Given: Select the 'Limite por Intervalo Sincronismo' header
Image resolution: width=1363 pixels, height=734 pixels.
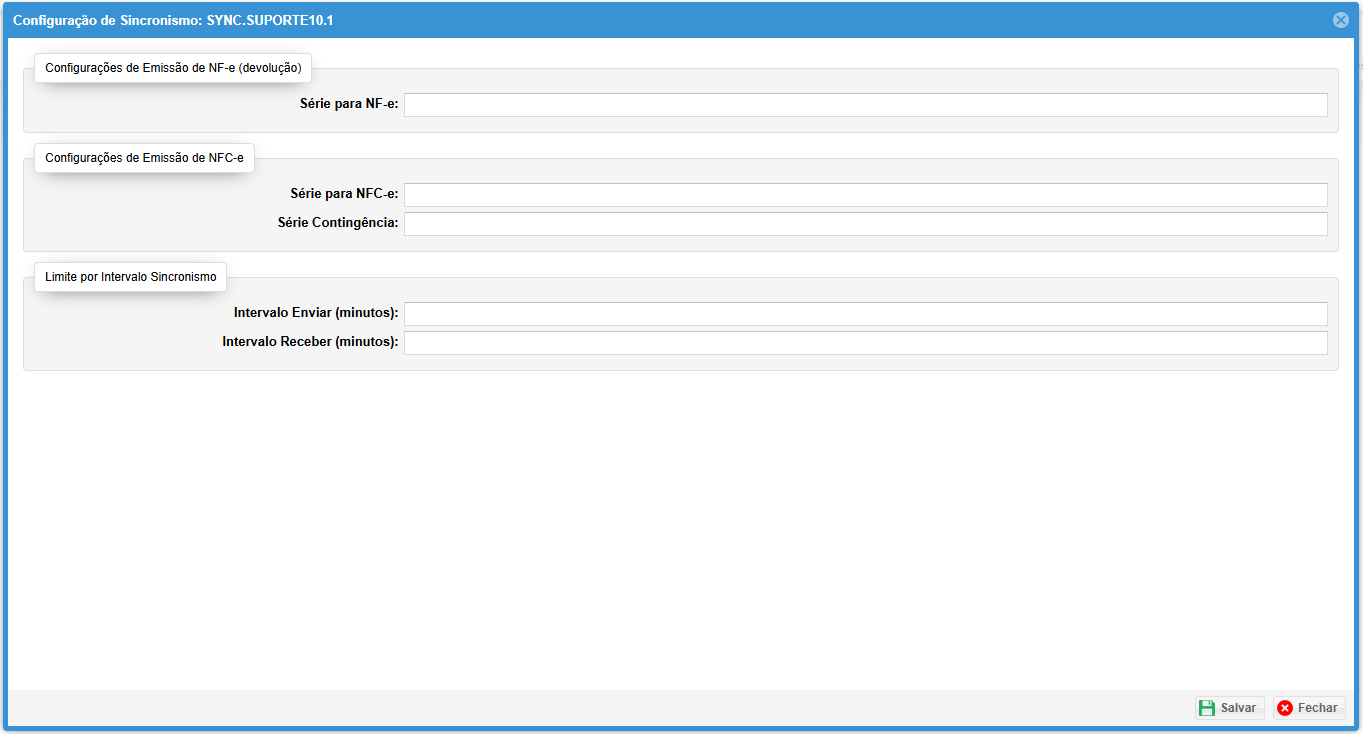Looking at the screenshot, I should (x=130, y=277).
